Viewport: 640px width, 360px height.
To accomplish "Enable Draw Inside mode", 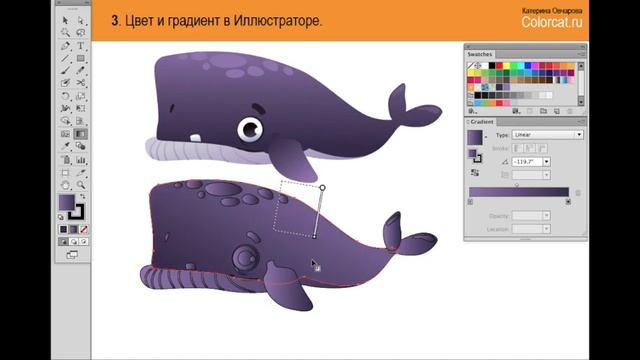I will 84,242.
